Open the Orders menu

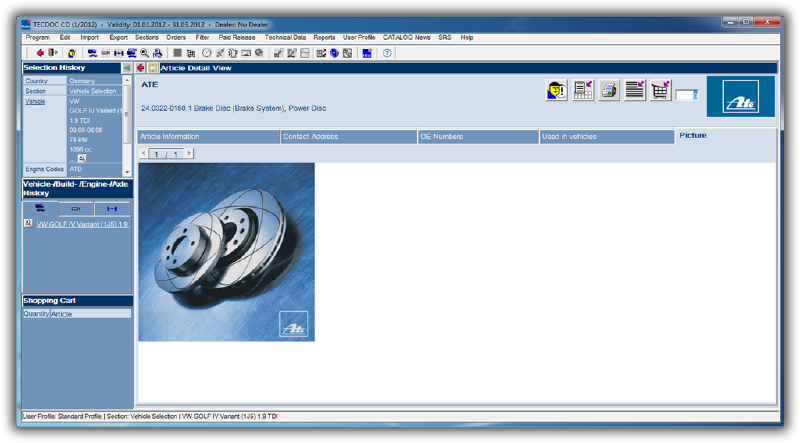[176, 38]
